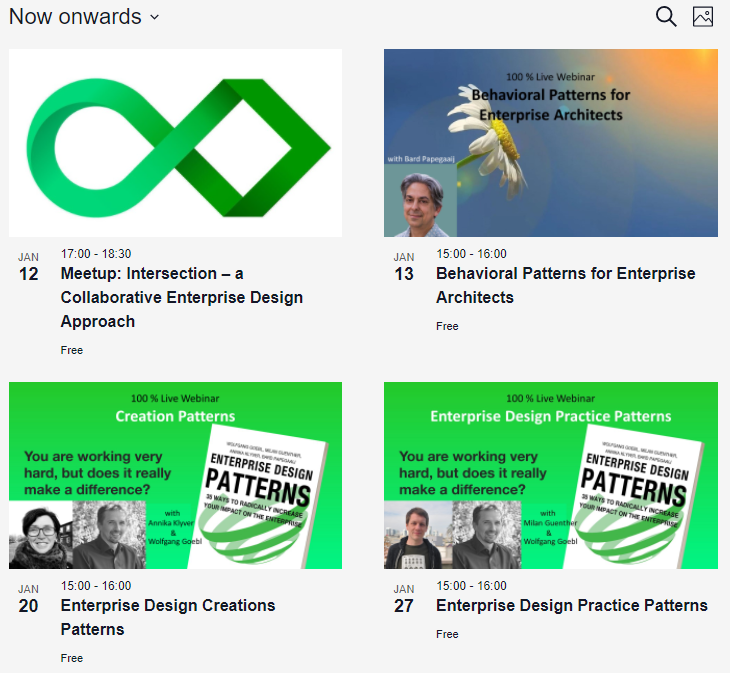Click Free label under Meetup Intersection event

pos(72,350)
